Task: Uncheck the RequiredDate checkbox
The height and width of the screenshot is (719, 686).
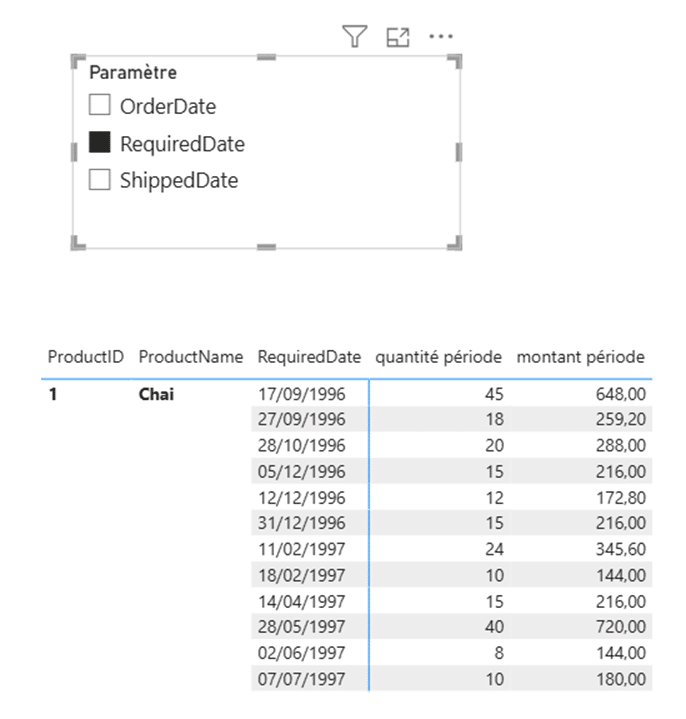Action: tap(99, 143)
